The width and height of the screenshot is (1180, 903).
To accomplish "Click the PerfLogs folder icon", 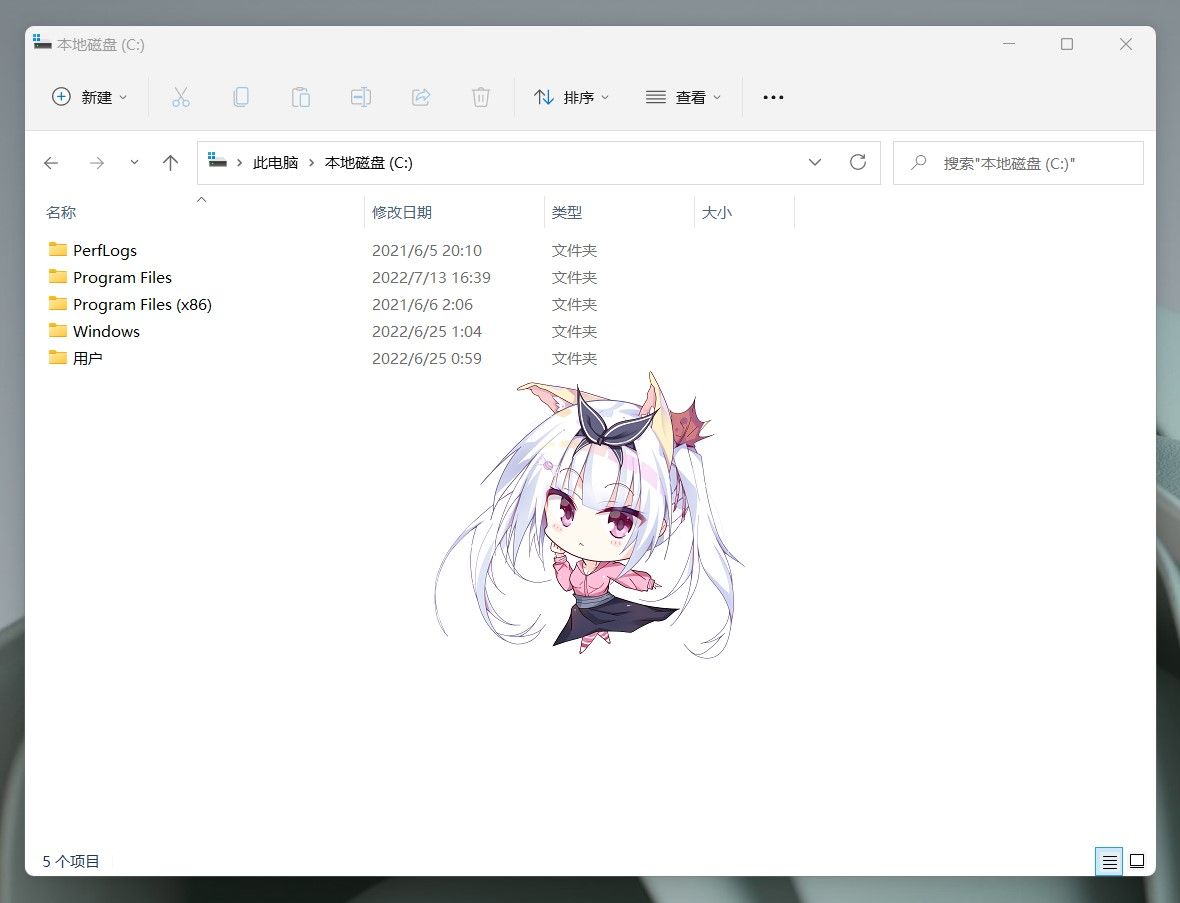I will [x=58, y=249].
